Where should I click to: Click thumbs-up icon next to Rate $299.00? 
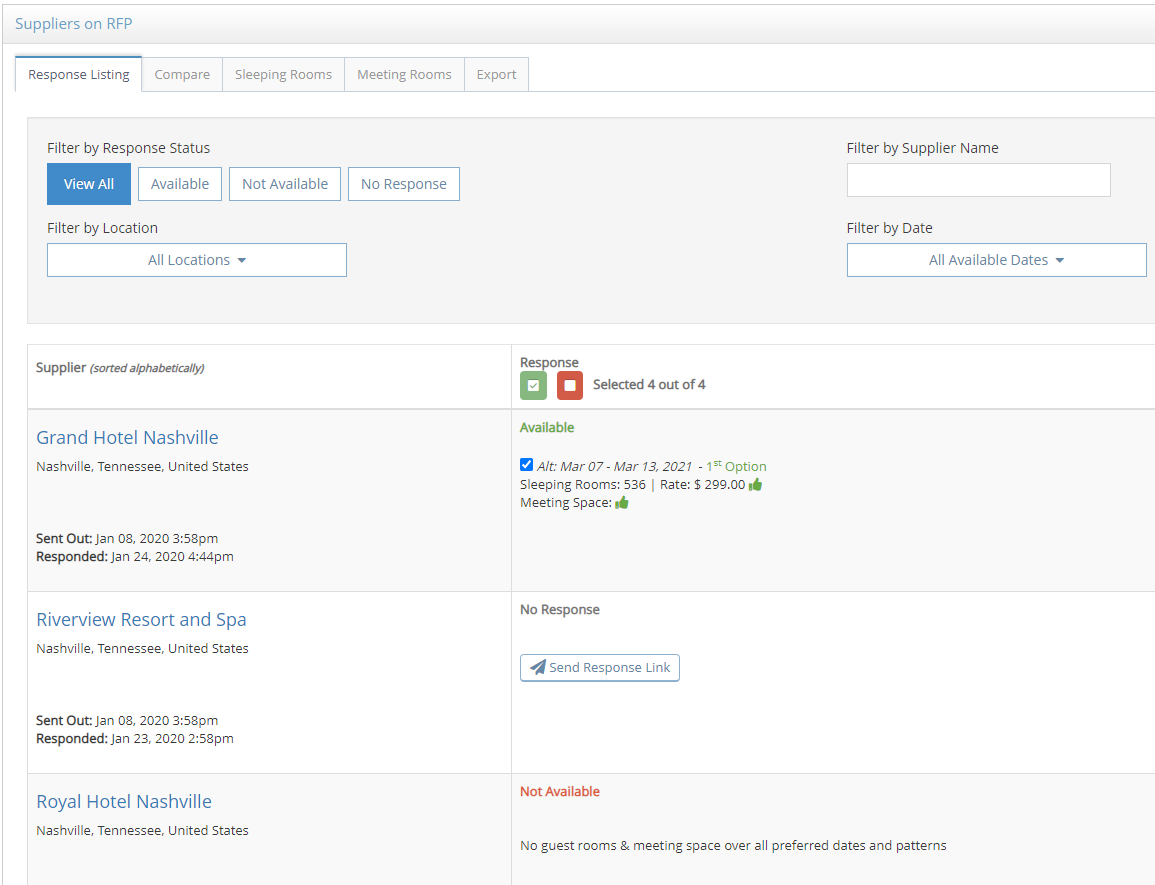(755, 485)
